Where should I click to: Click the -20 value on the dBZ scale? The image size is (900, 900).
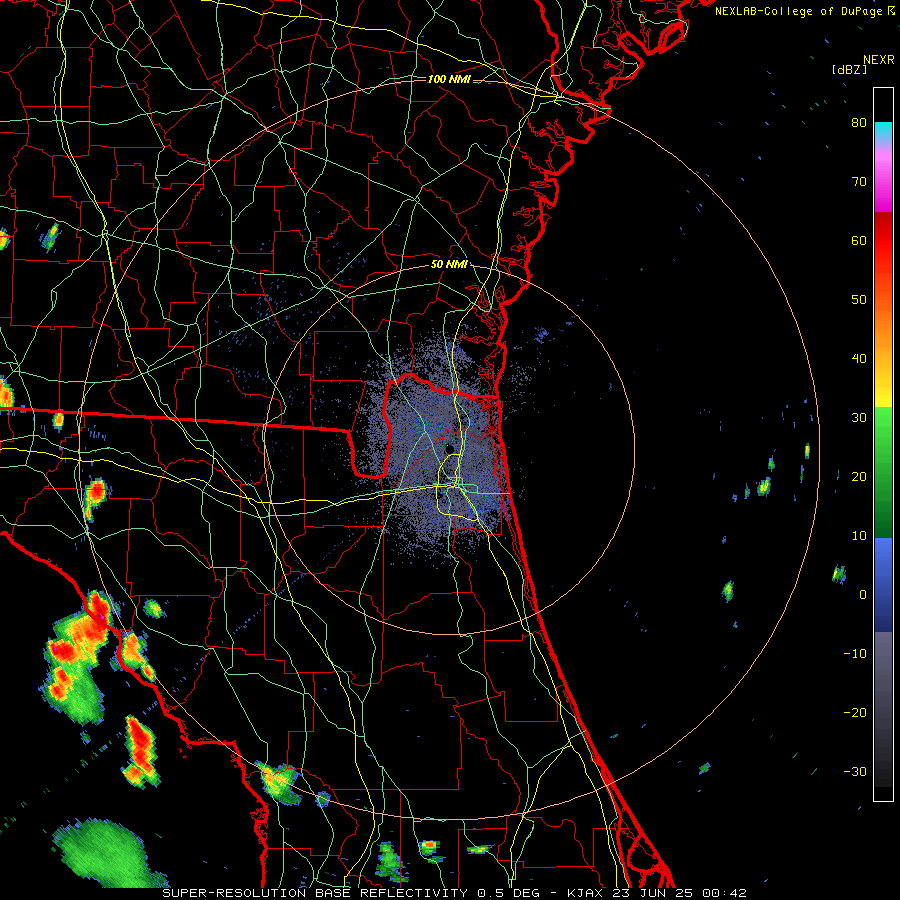[855, 712]
